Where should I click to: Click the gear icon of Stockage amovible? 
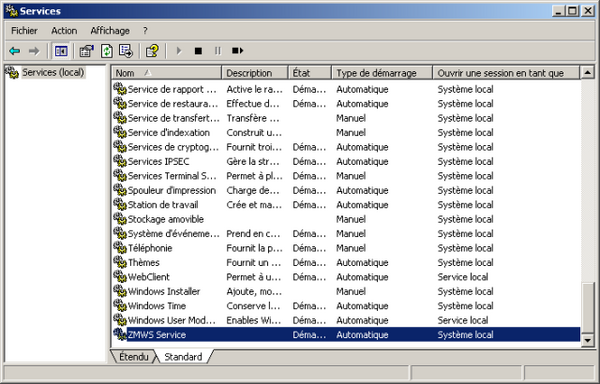point(120,219)
